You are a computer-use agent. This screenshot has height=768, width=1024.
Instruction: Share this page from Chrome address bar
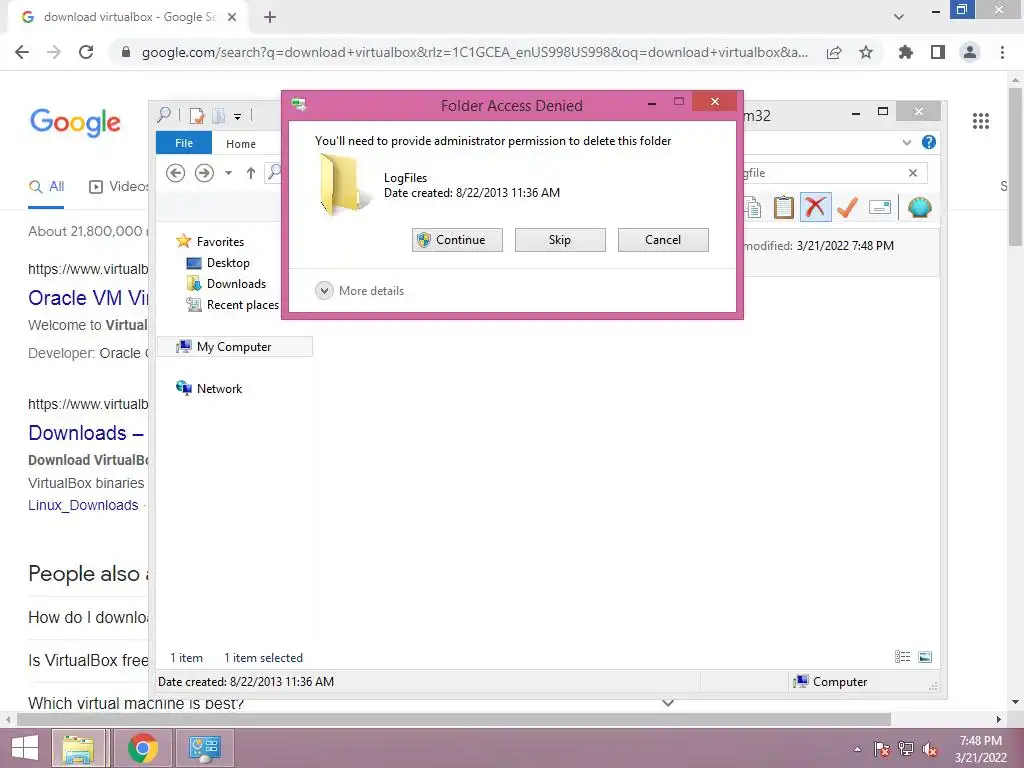[834, 52]
